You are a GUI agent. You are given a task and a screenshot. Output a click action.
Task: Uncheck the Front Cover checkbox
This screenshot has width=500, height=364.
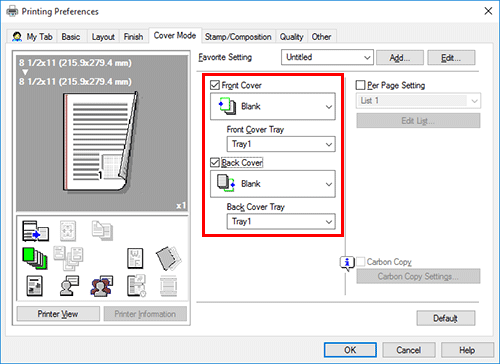215,85
